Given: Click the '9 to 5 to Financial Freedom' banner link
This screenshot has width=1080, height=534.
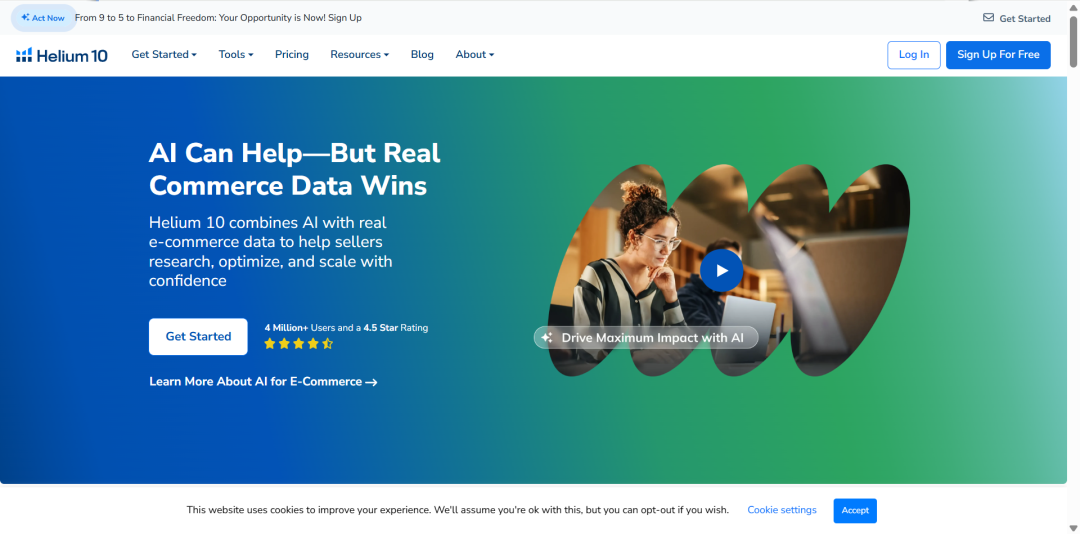Looking at the screenshot, I should [218, 18].
